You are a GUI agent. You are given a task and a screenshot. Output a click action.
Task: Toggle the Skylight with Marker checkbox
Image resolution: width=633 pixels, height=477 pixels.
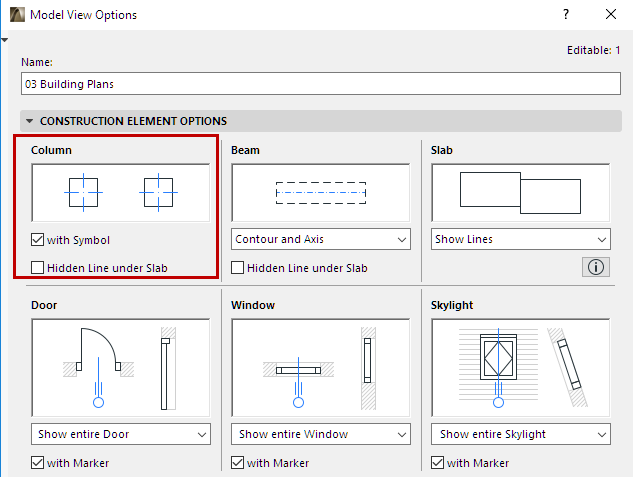[438, 463]
